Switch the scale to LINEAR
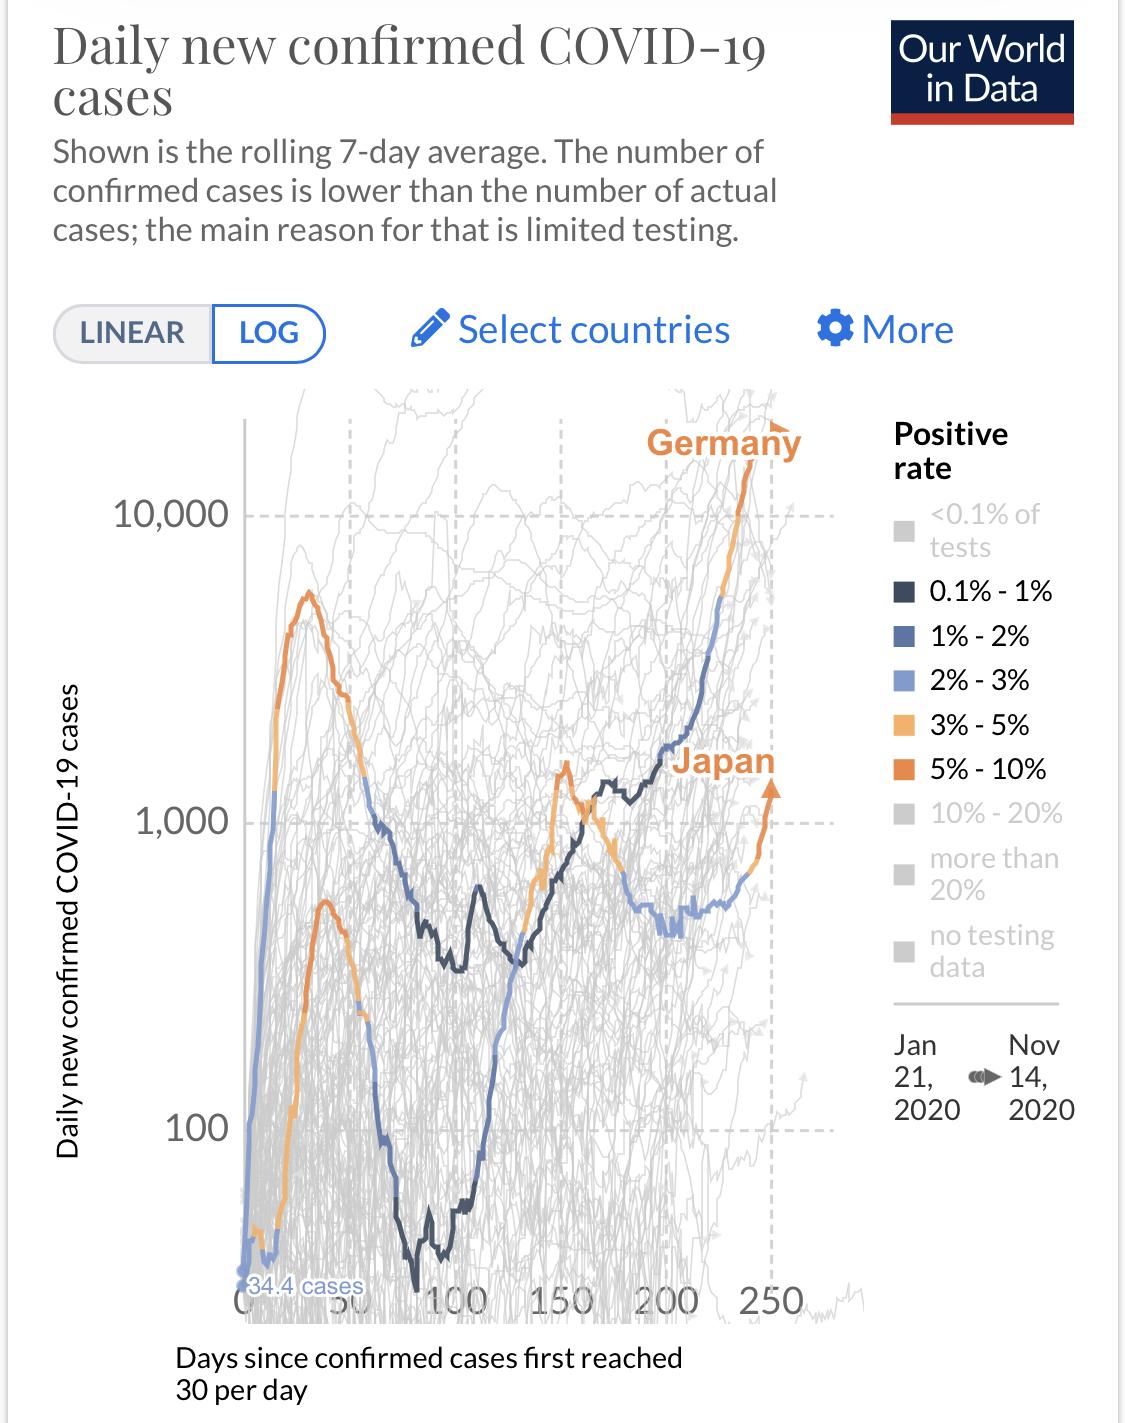The image size is (1125, 1423). [133, 333]
